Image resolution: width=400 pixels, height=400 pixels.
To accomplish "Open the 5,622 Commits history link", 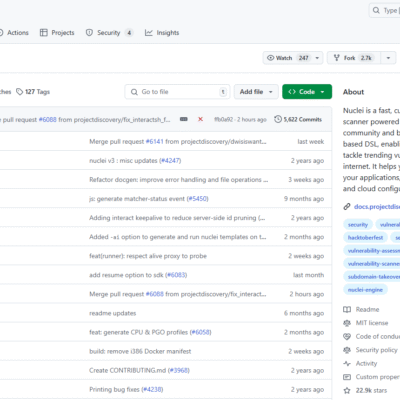I will (298, 119).
